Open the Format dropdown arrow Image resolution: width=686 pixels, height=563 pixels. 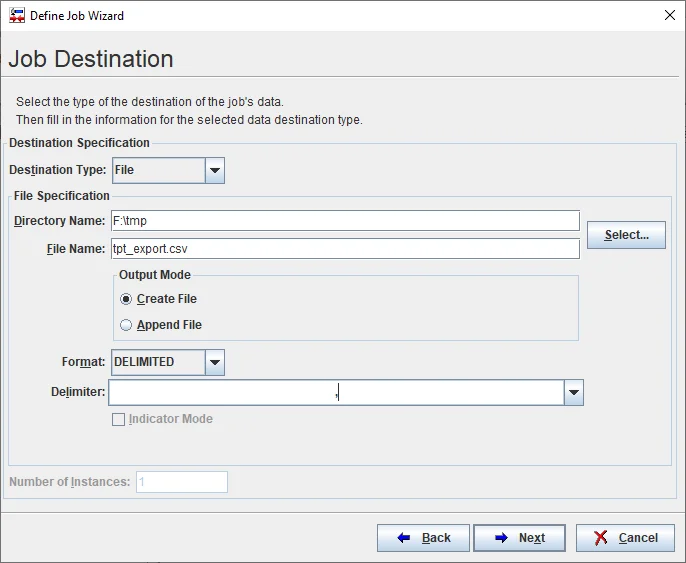coord(214,362)
